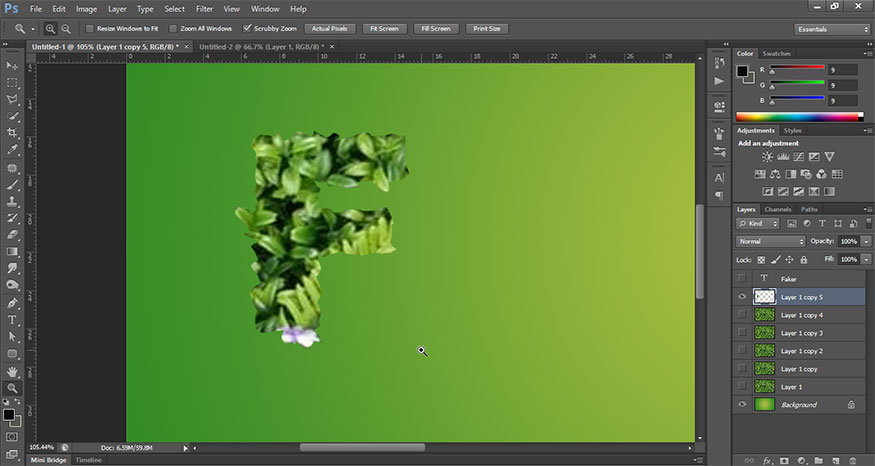Open the Image menu
Image resolution: width=875 pixels, height=466 pixels.
point(86,9)
